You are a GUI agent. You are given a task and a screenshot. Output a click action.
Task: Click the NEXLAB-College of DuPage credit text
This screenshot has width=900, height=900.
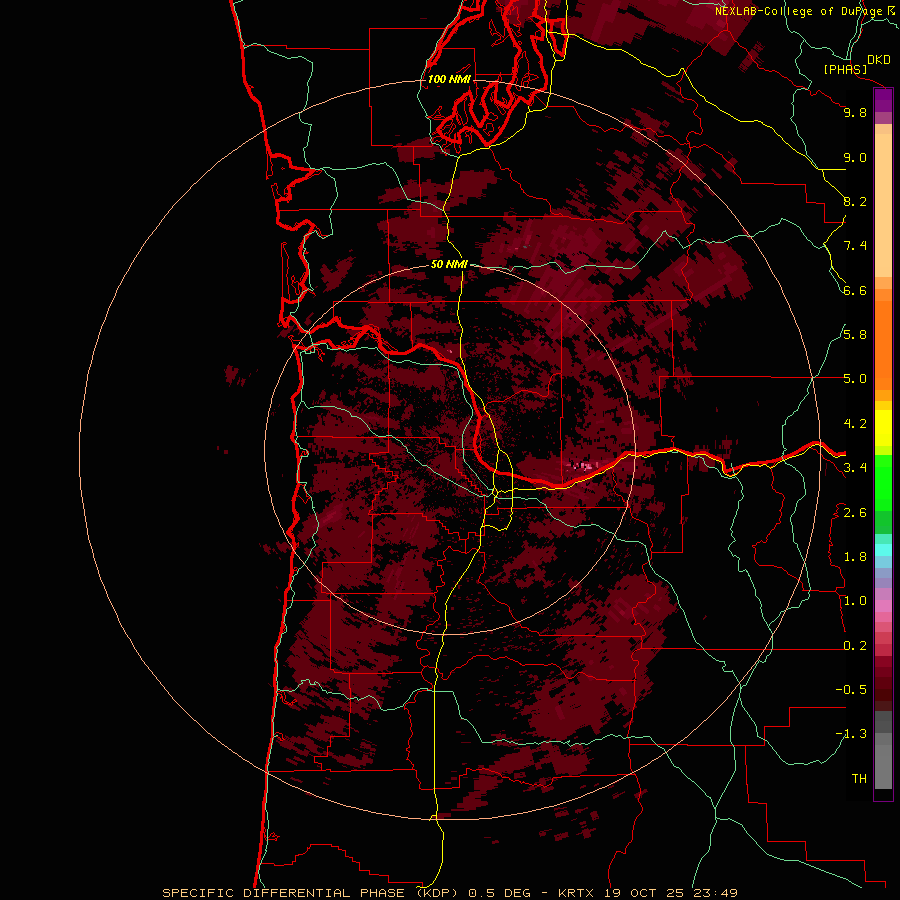pyautogui.click(x=800, y=11)
